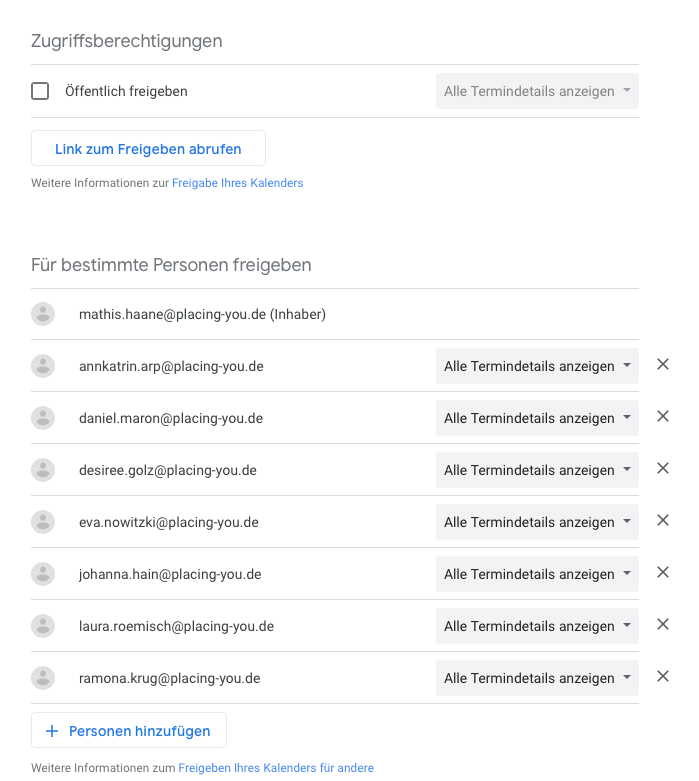The width and height of the screenshot is (699, 781).
Task: Open Freigabe Ihres Kalenders help link
Action: click(x=237, y=183)
